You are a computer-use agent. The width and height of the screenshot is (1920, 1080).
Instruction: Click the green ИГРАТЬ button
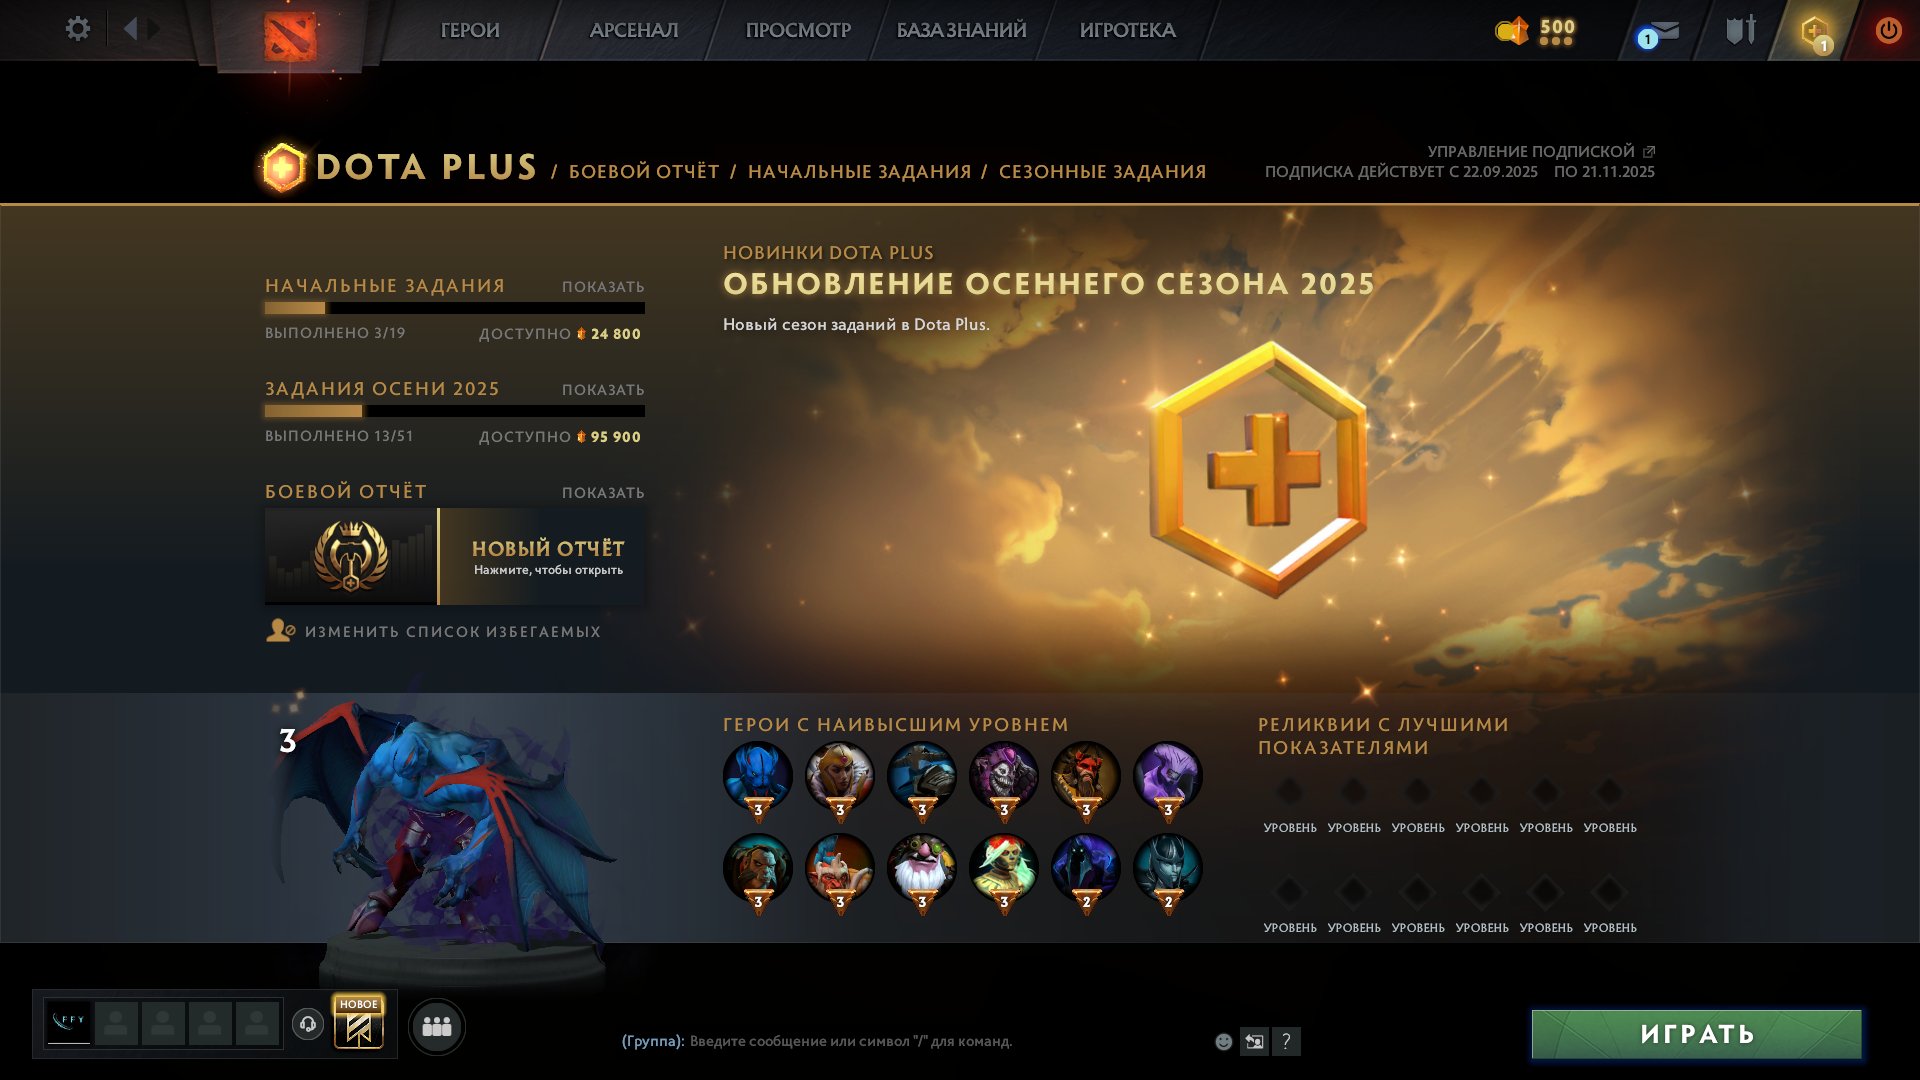point(1696,1034)
